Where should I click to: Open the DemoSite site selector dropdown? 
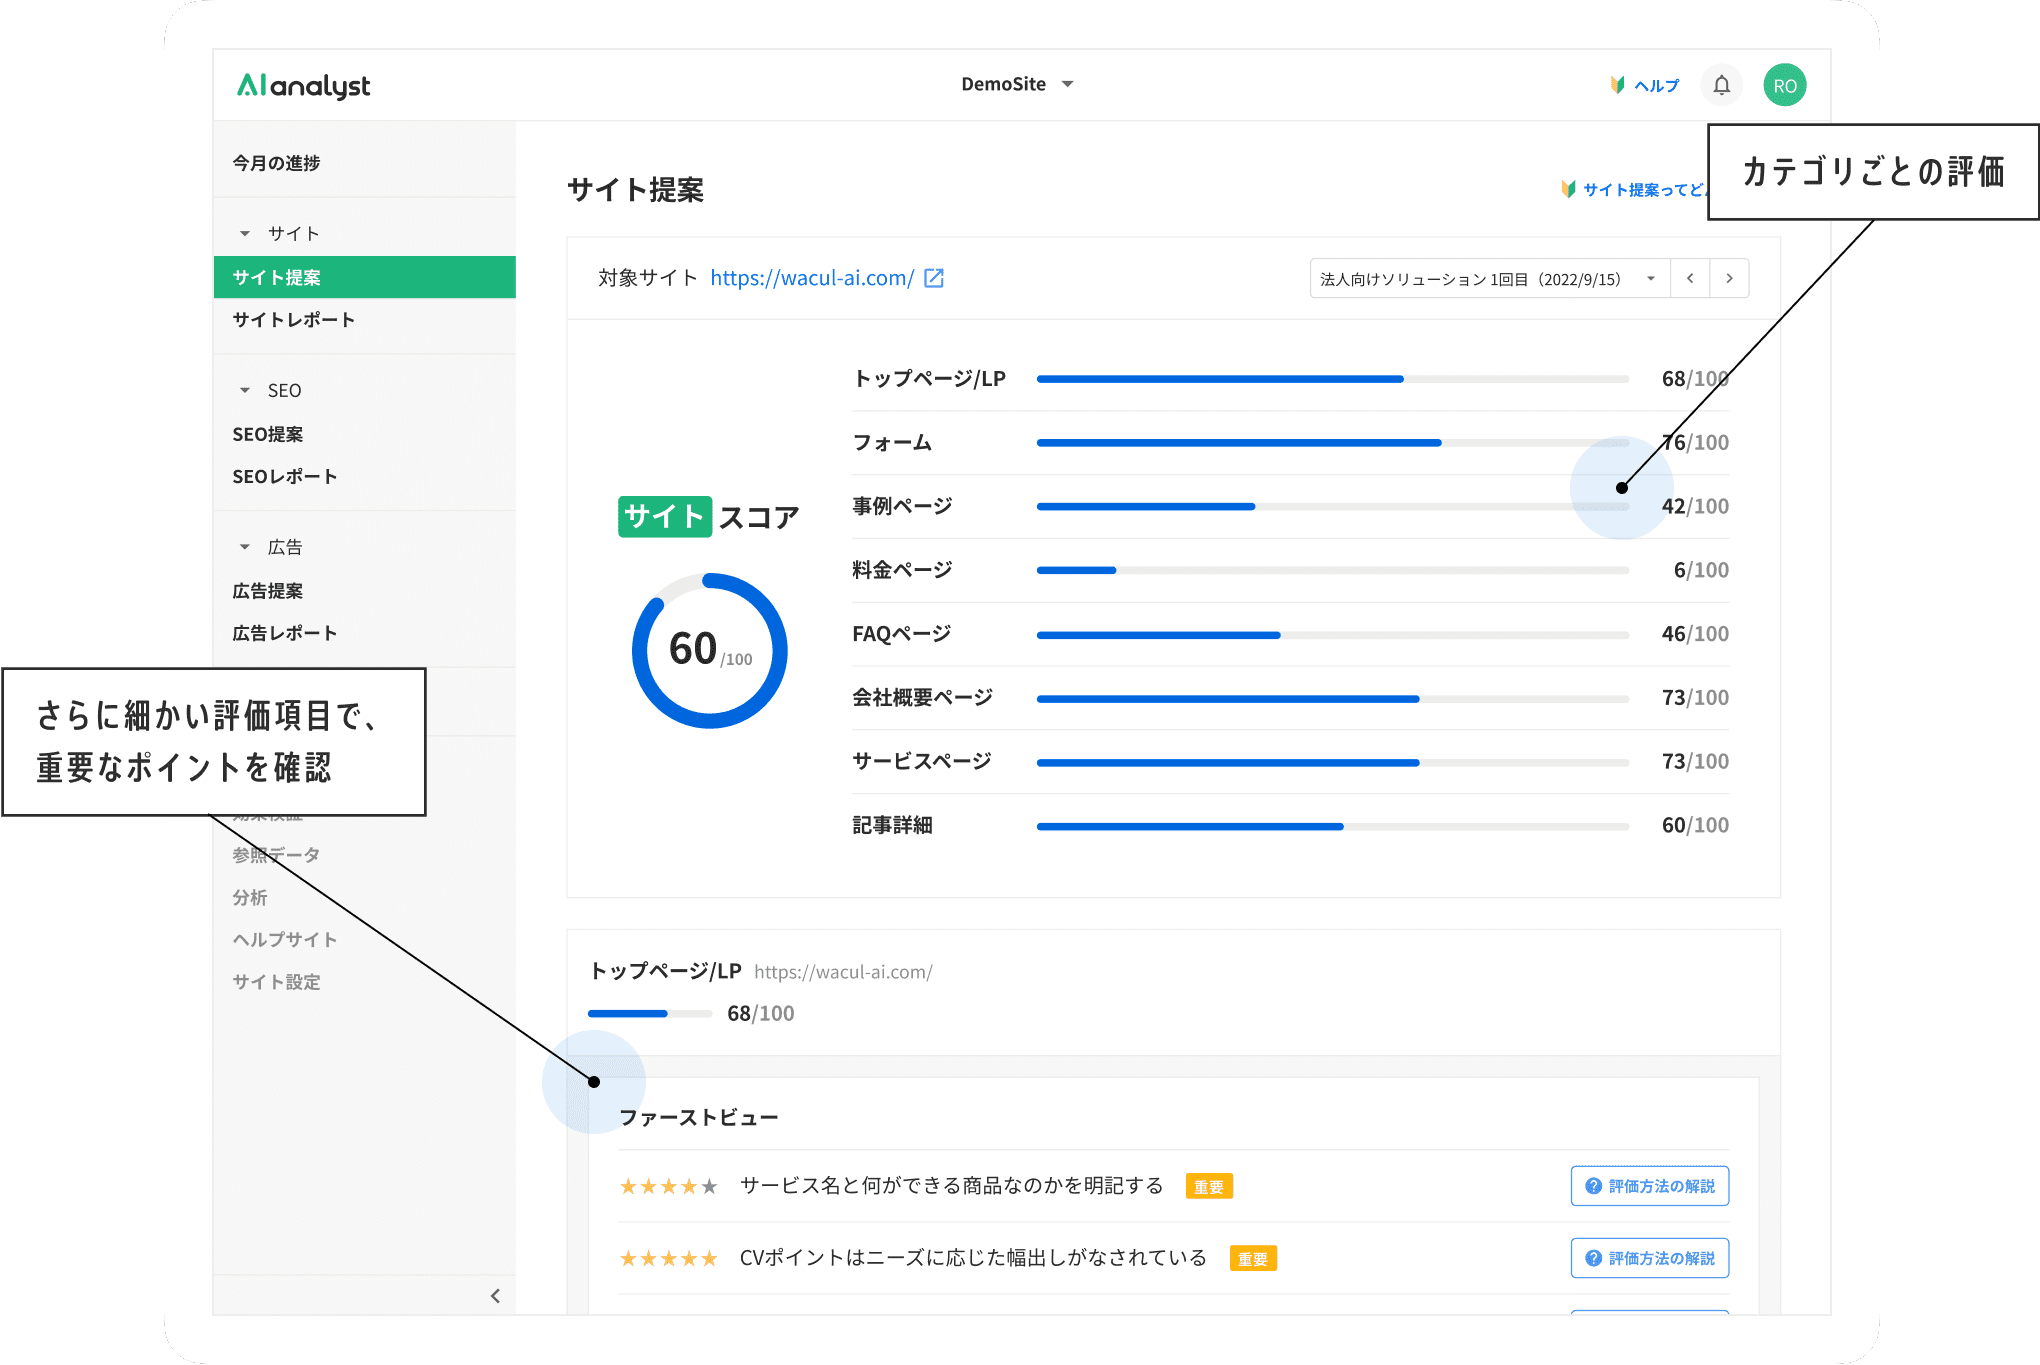tap(1017, 84)
